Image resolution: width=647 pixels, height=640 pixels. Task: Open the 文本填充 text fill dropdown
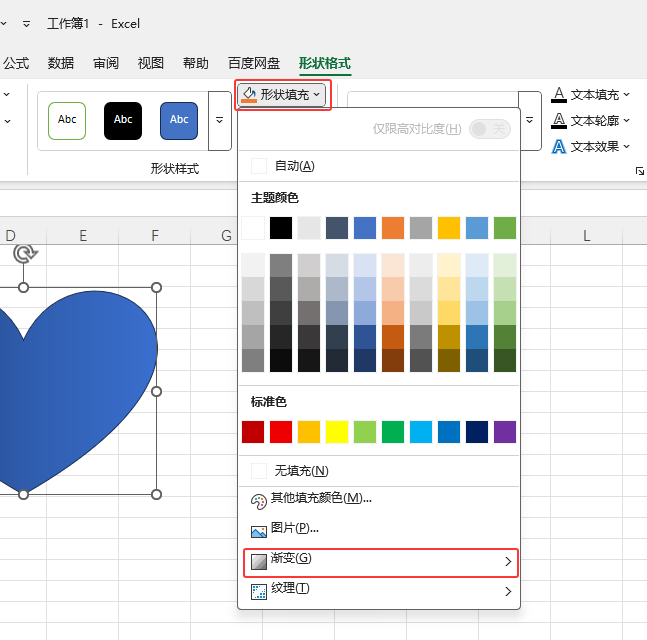tap(590, 95)
